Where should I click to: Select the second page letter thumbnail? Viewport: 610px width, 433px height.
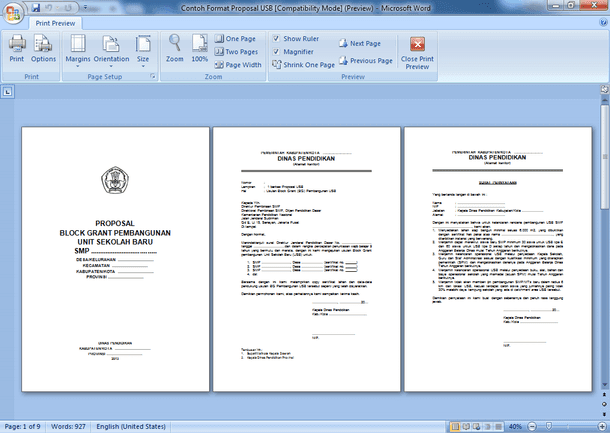[307, 259]
